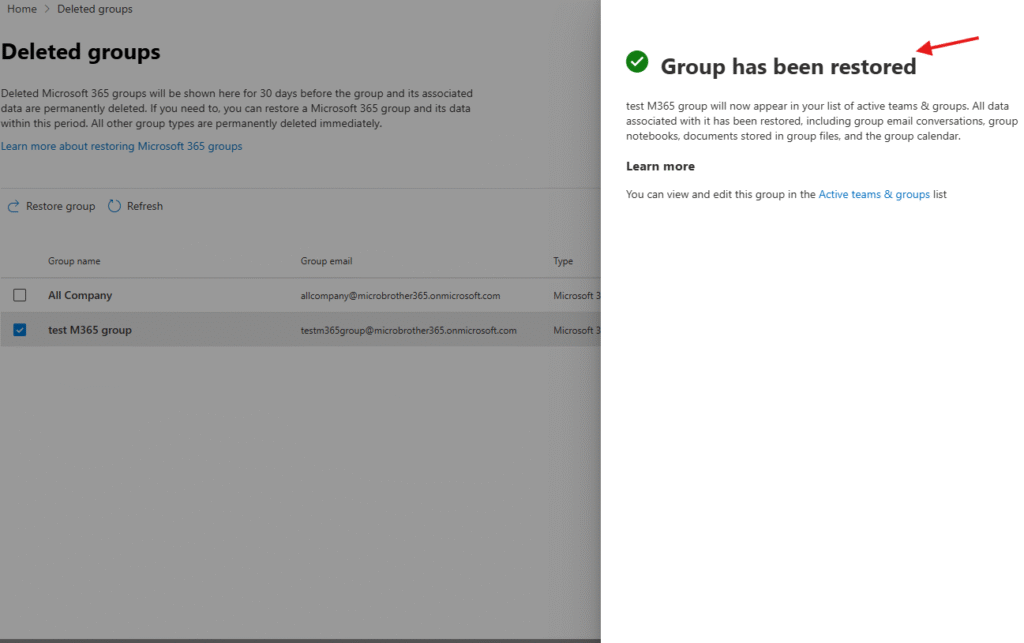Image resolution: width=1024 pixels, height=643 pixels.
Task: Click the Group has been restored heading
Action: pos(788,67)
